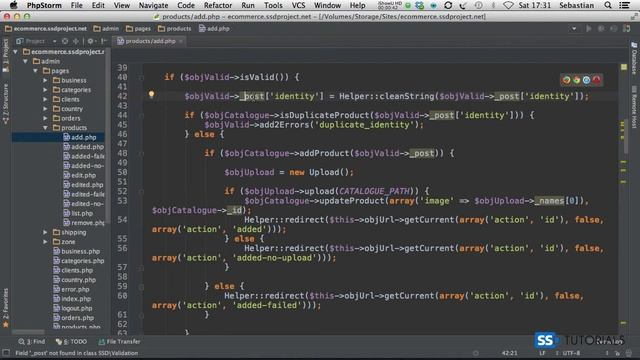Expand the shipping folder
The height and width of the screenshot is (360, 640).
[45, 232]
